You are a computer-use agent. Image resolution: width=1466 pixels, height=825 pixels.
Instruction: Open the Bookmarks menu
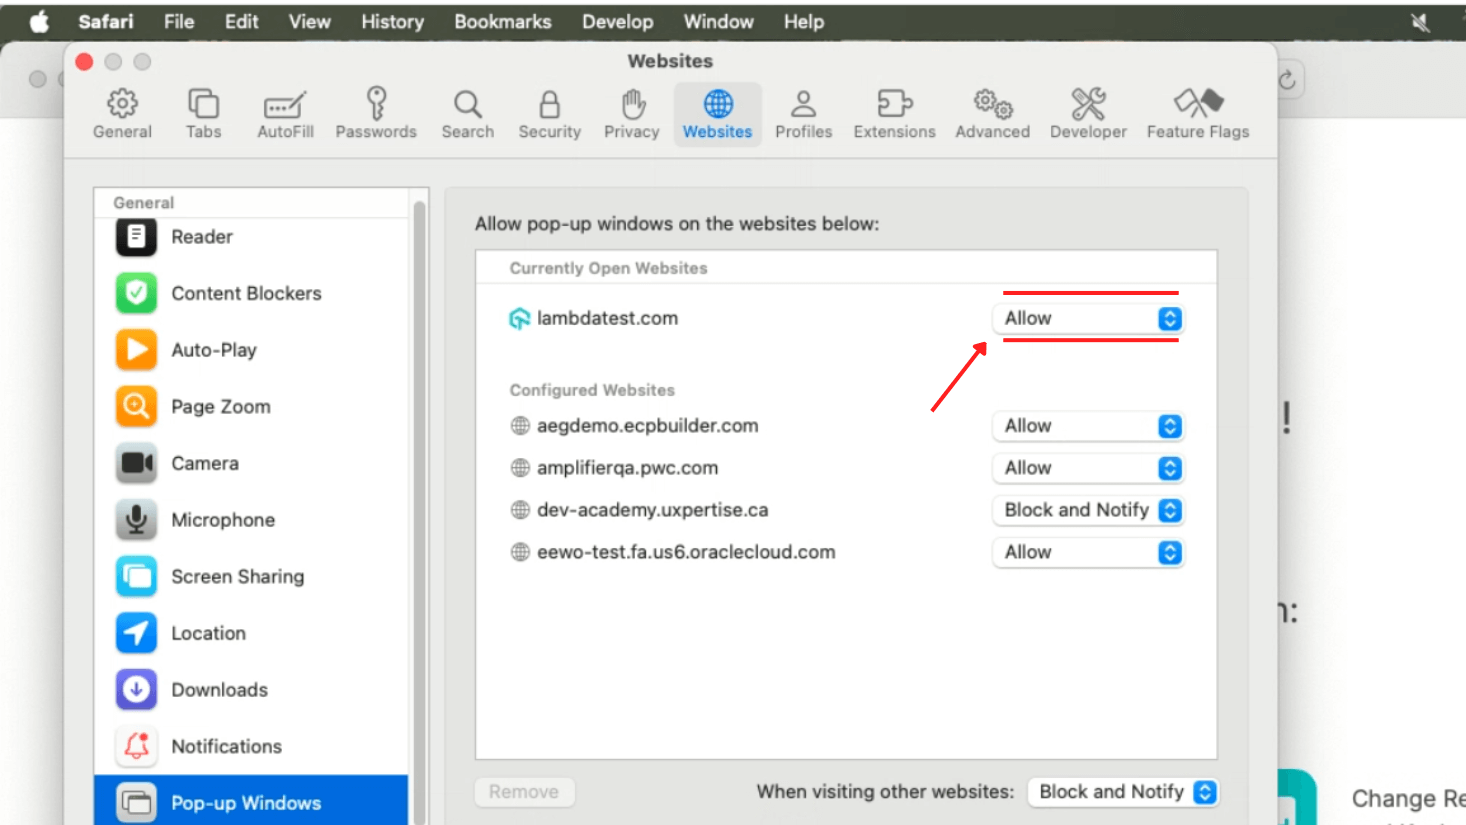tap(502, 22)
